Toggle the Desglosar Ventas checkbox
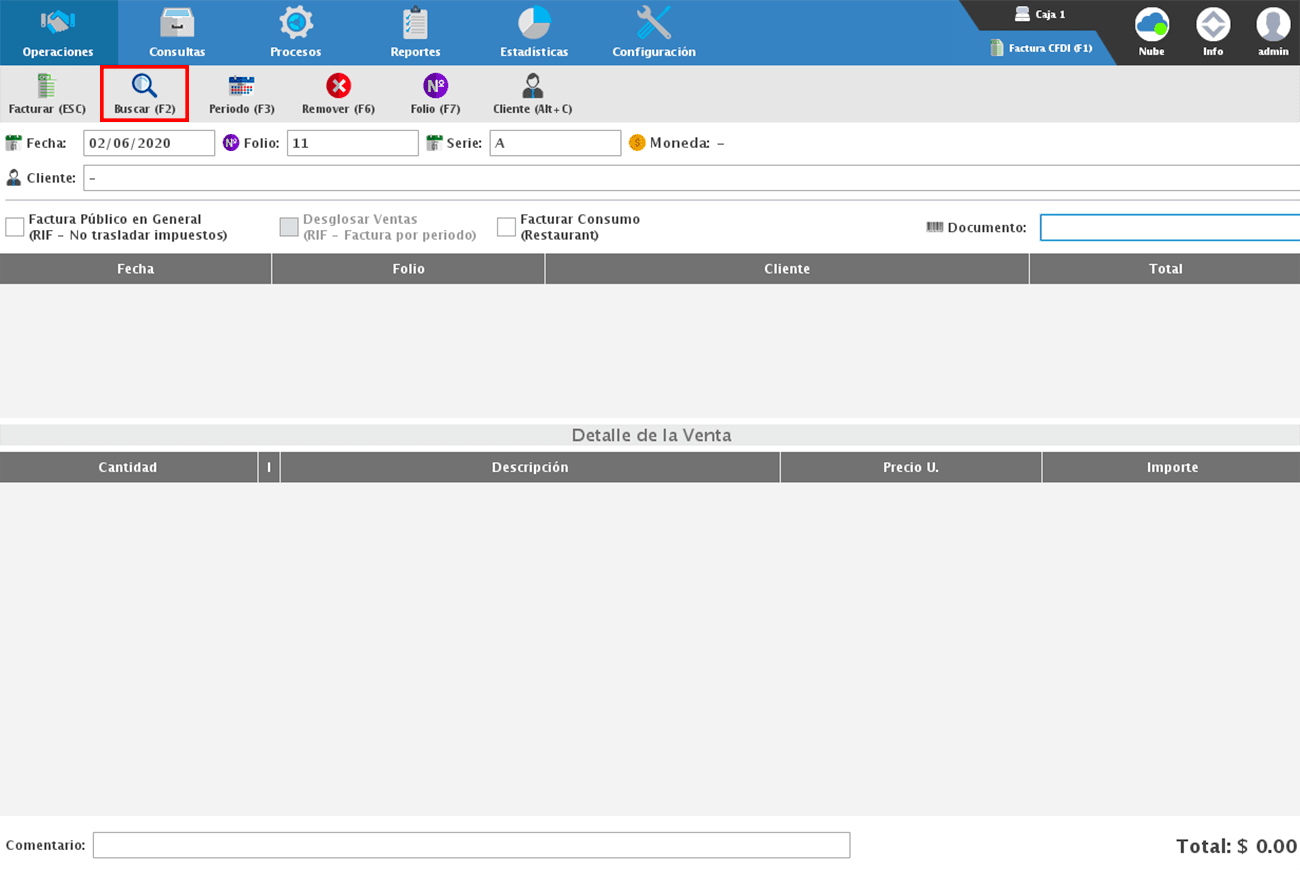Viewport: 1300px width, 871px height. tap(289, 227)
